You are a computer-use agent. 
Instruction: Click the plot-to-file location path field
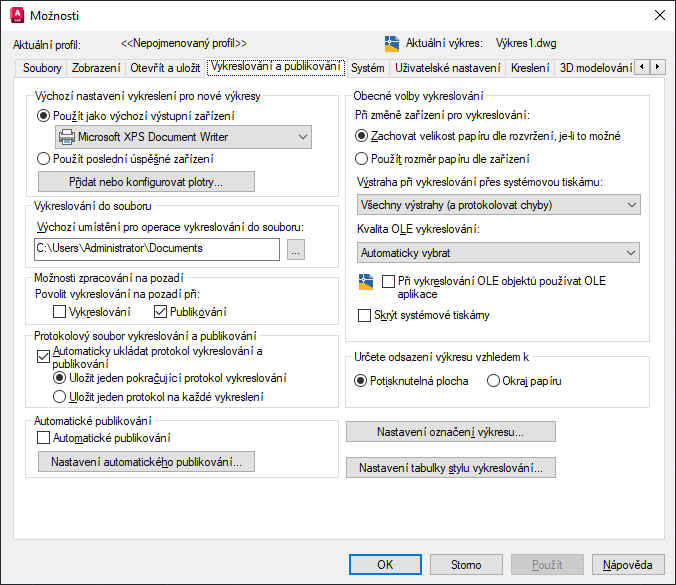(x=155, y=248)
